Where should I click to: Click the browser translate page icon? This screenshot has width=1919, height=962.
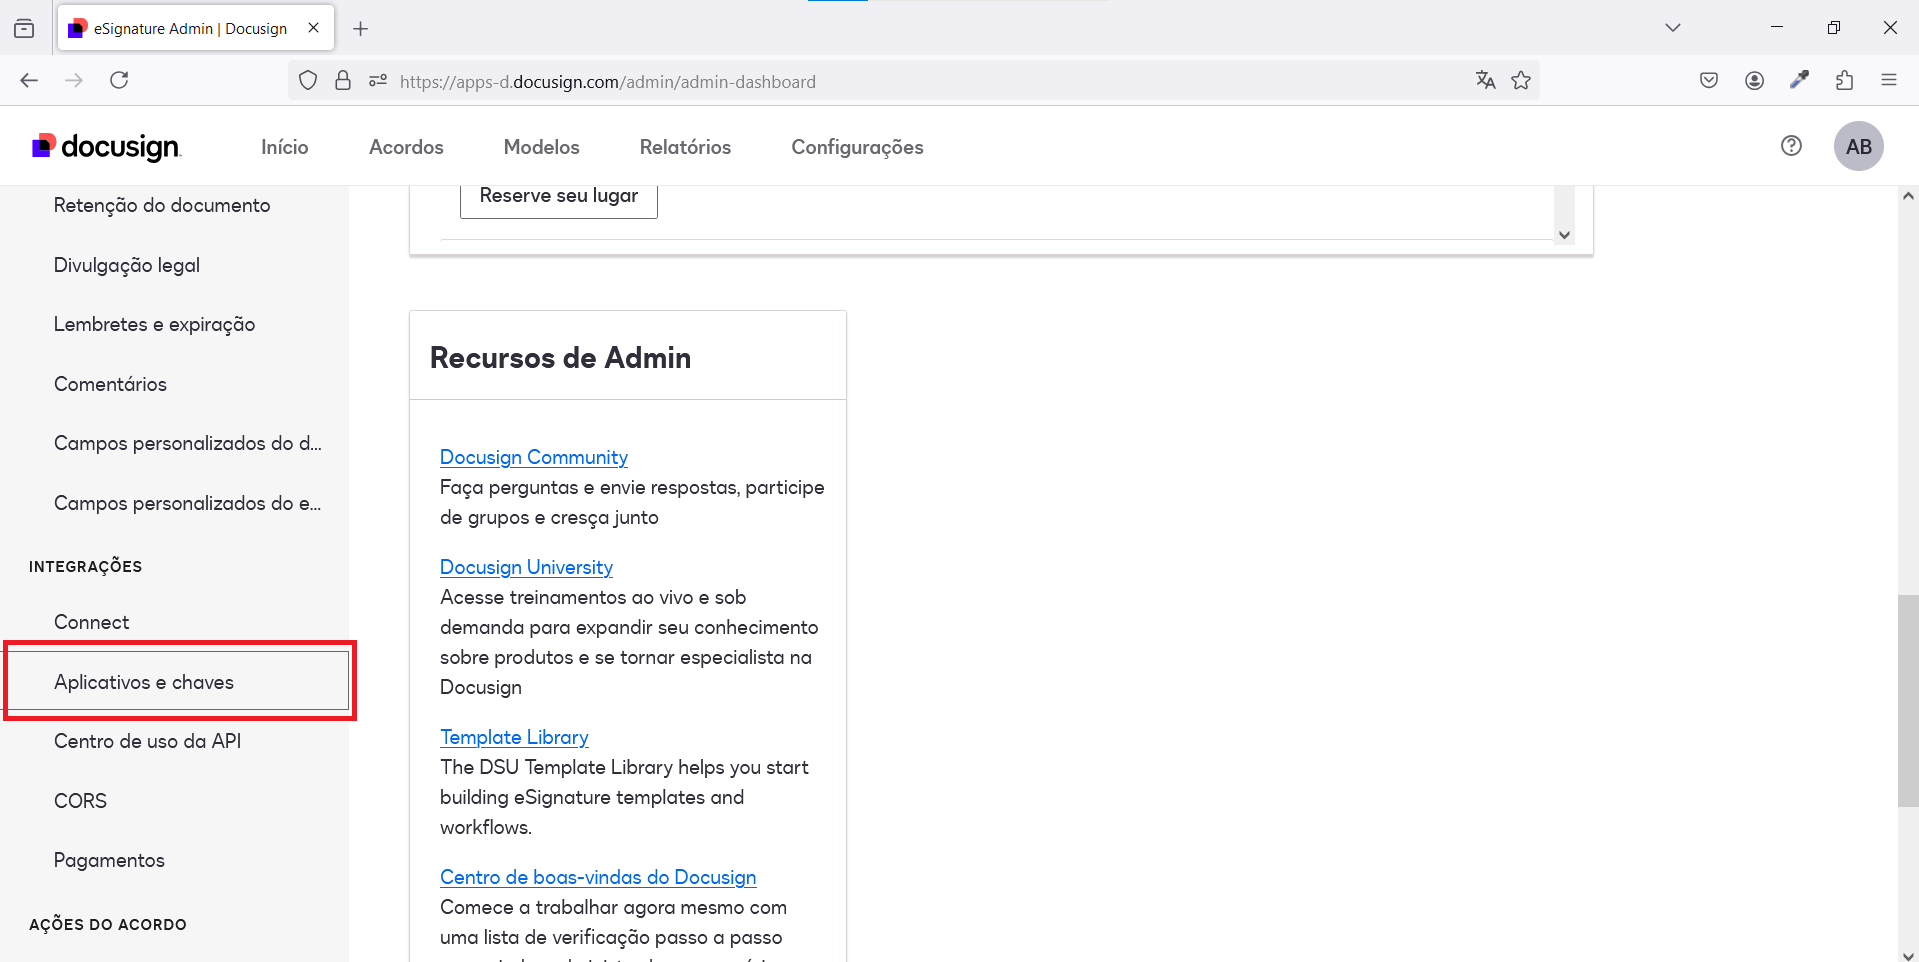pos(1485,81)
